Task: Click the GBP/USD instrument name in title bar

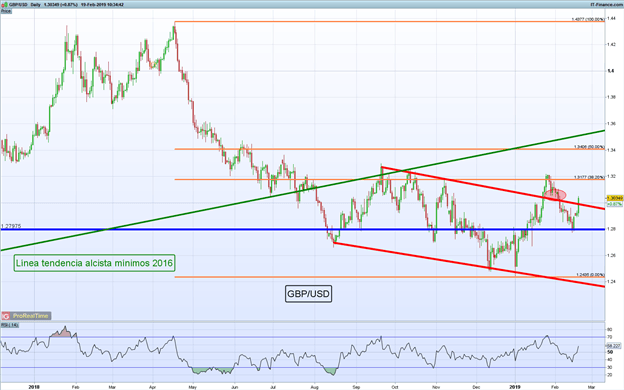Action: pos(18,5)
